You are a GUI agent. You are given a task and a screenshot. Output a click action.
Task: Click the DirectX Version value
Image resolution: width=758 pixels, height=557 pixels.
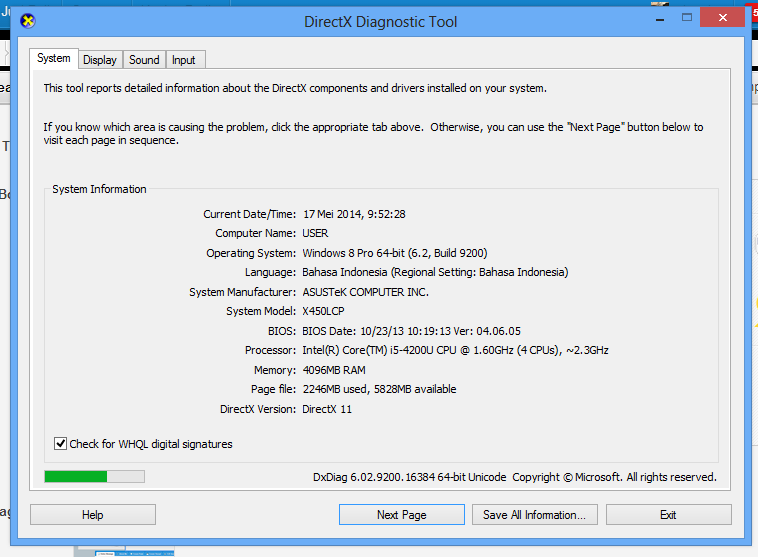[327, 409]
